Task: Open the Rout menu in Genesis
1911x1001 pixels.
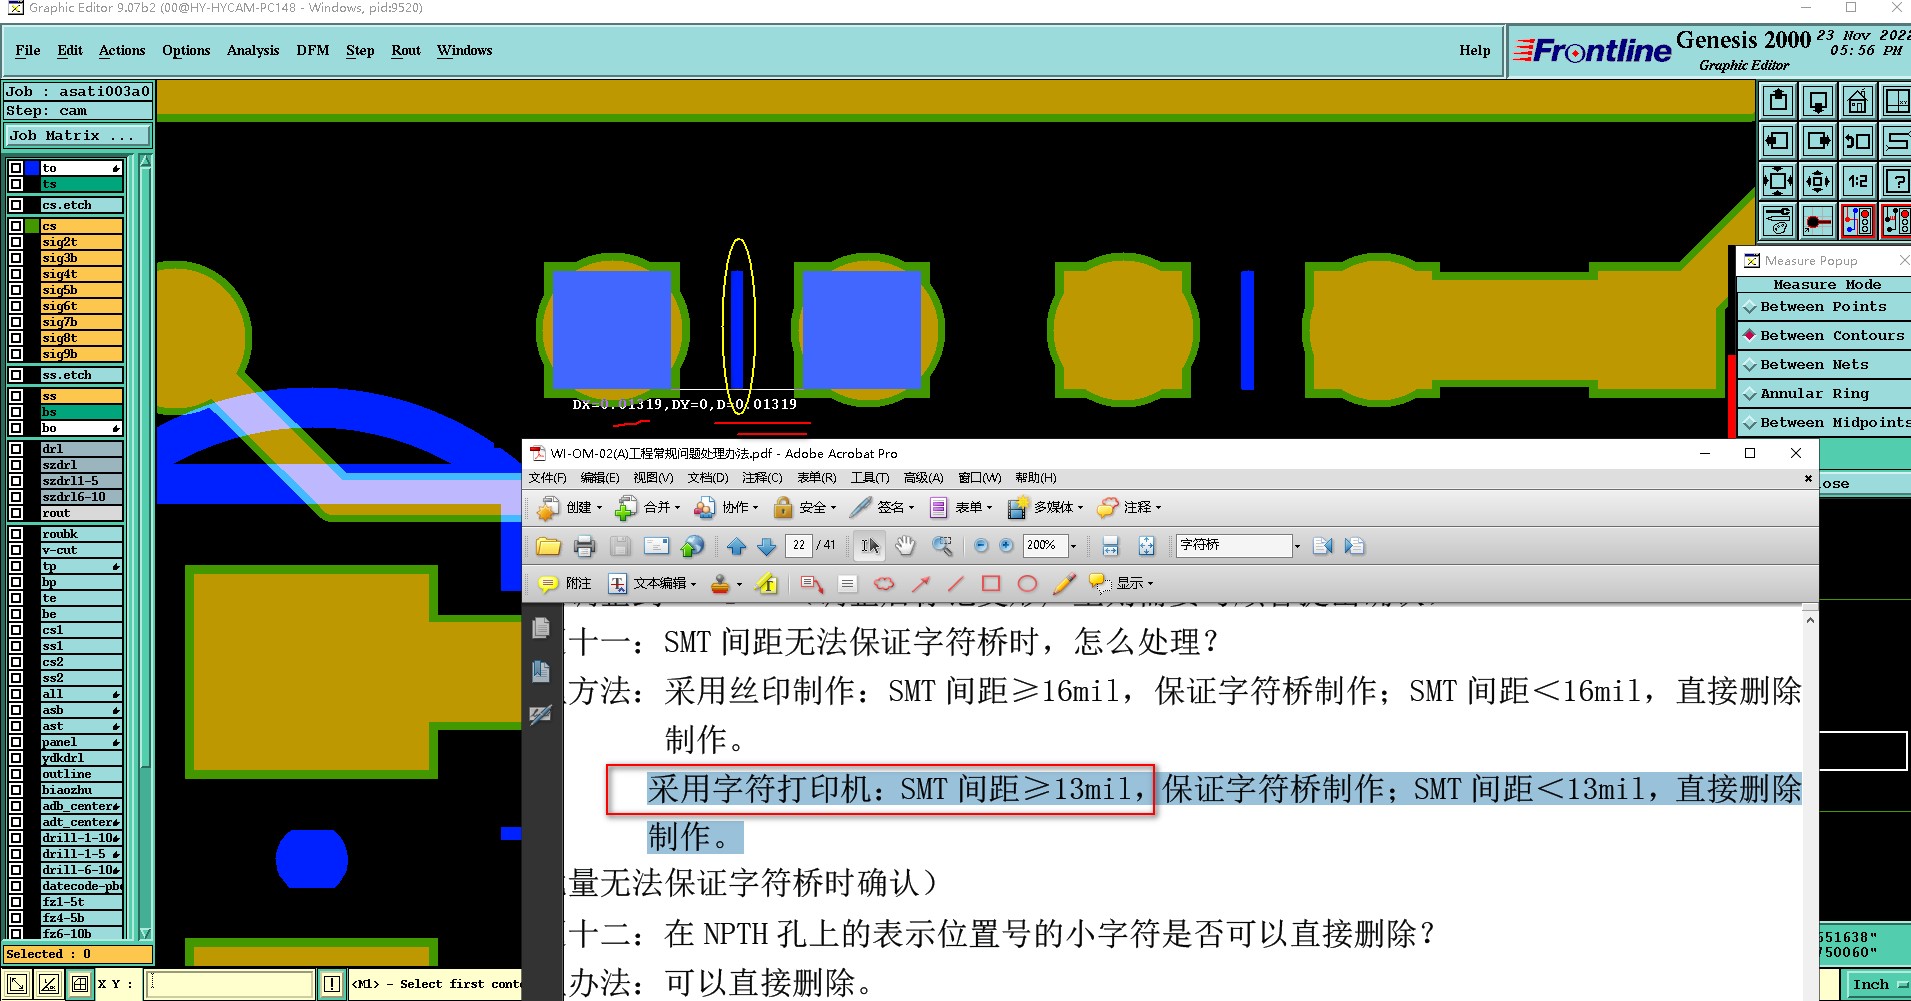Action: coord(406,50)
